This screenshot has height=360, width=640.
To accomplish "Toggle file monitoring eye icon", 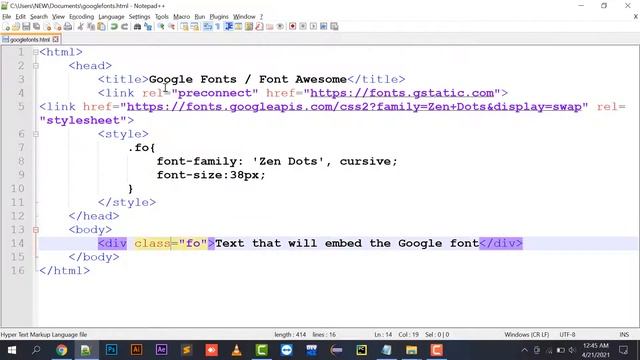I will [x=280, y=27].
